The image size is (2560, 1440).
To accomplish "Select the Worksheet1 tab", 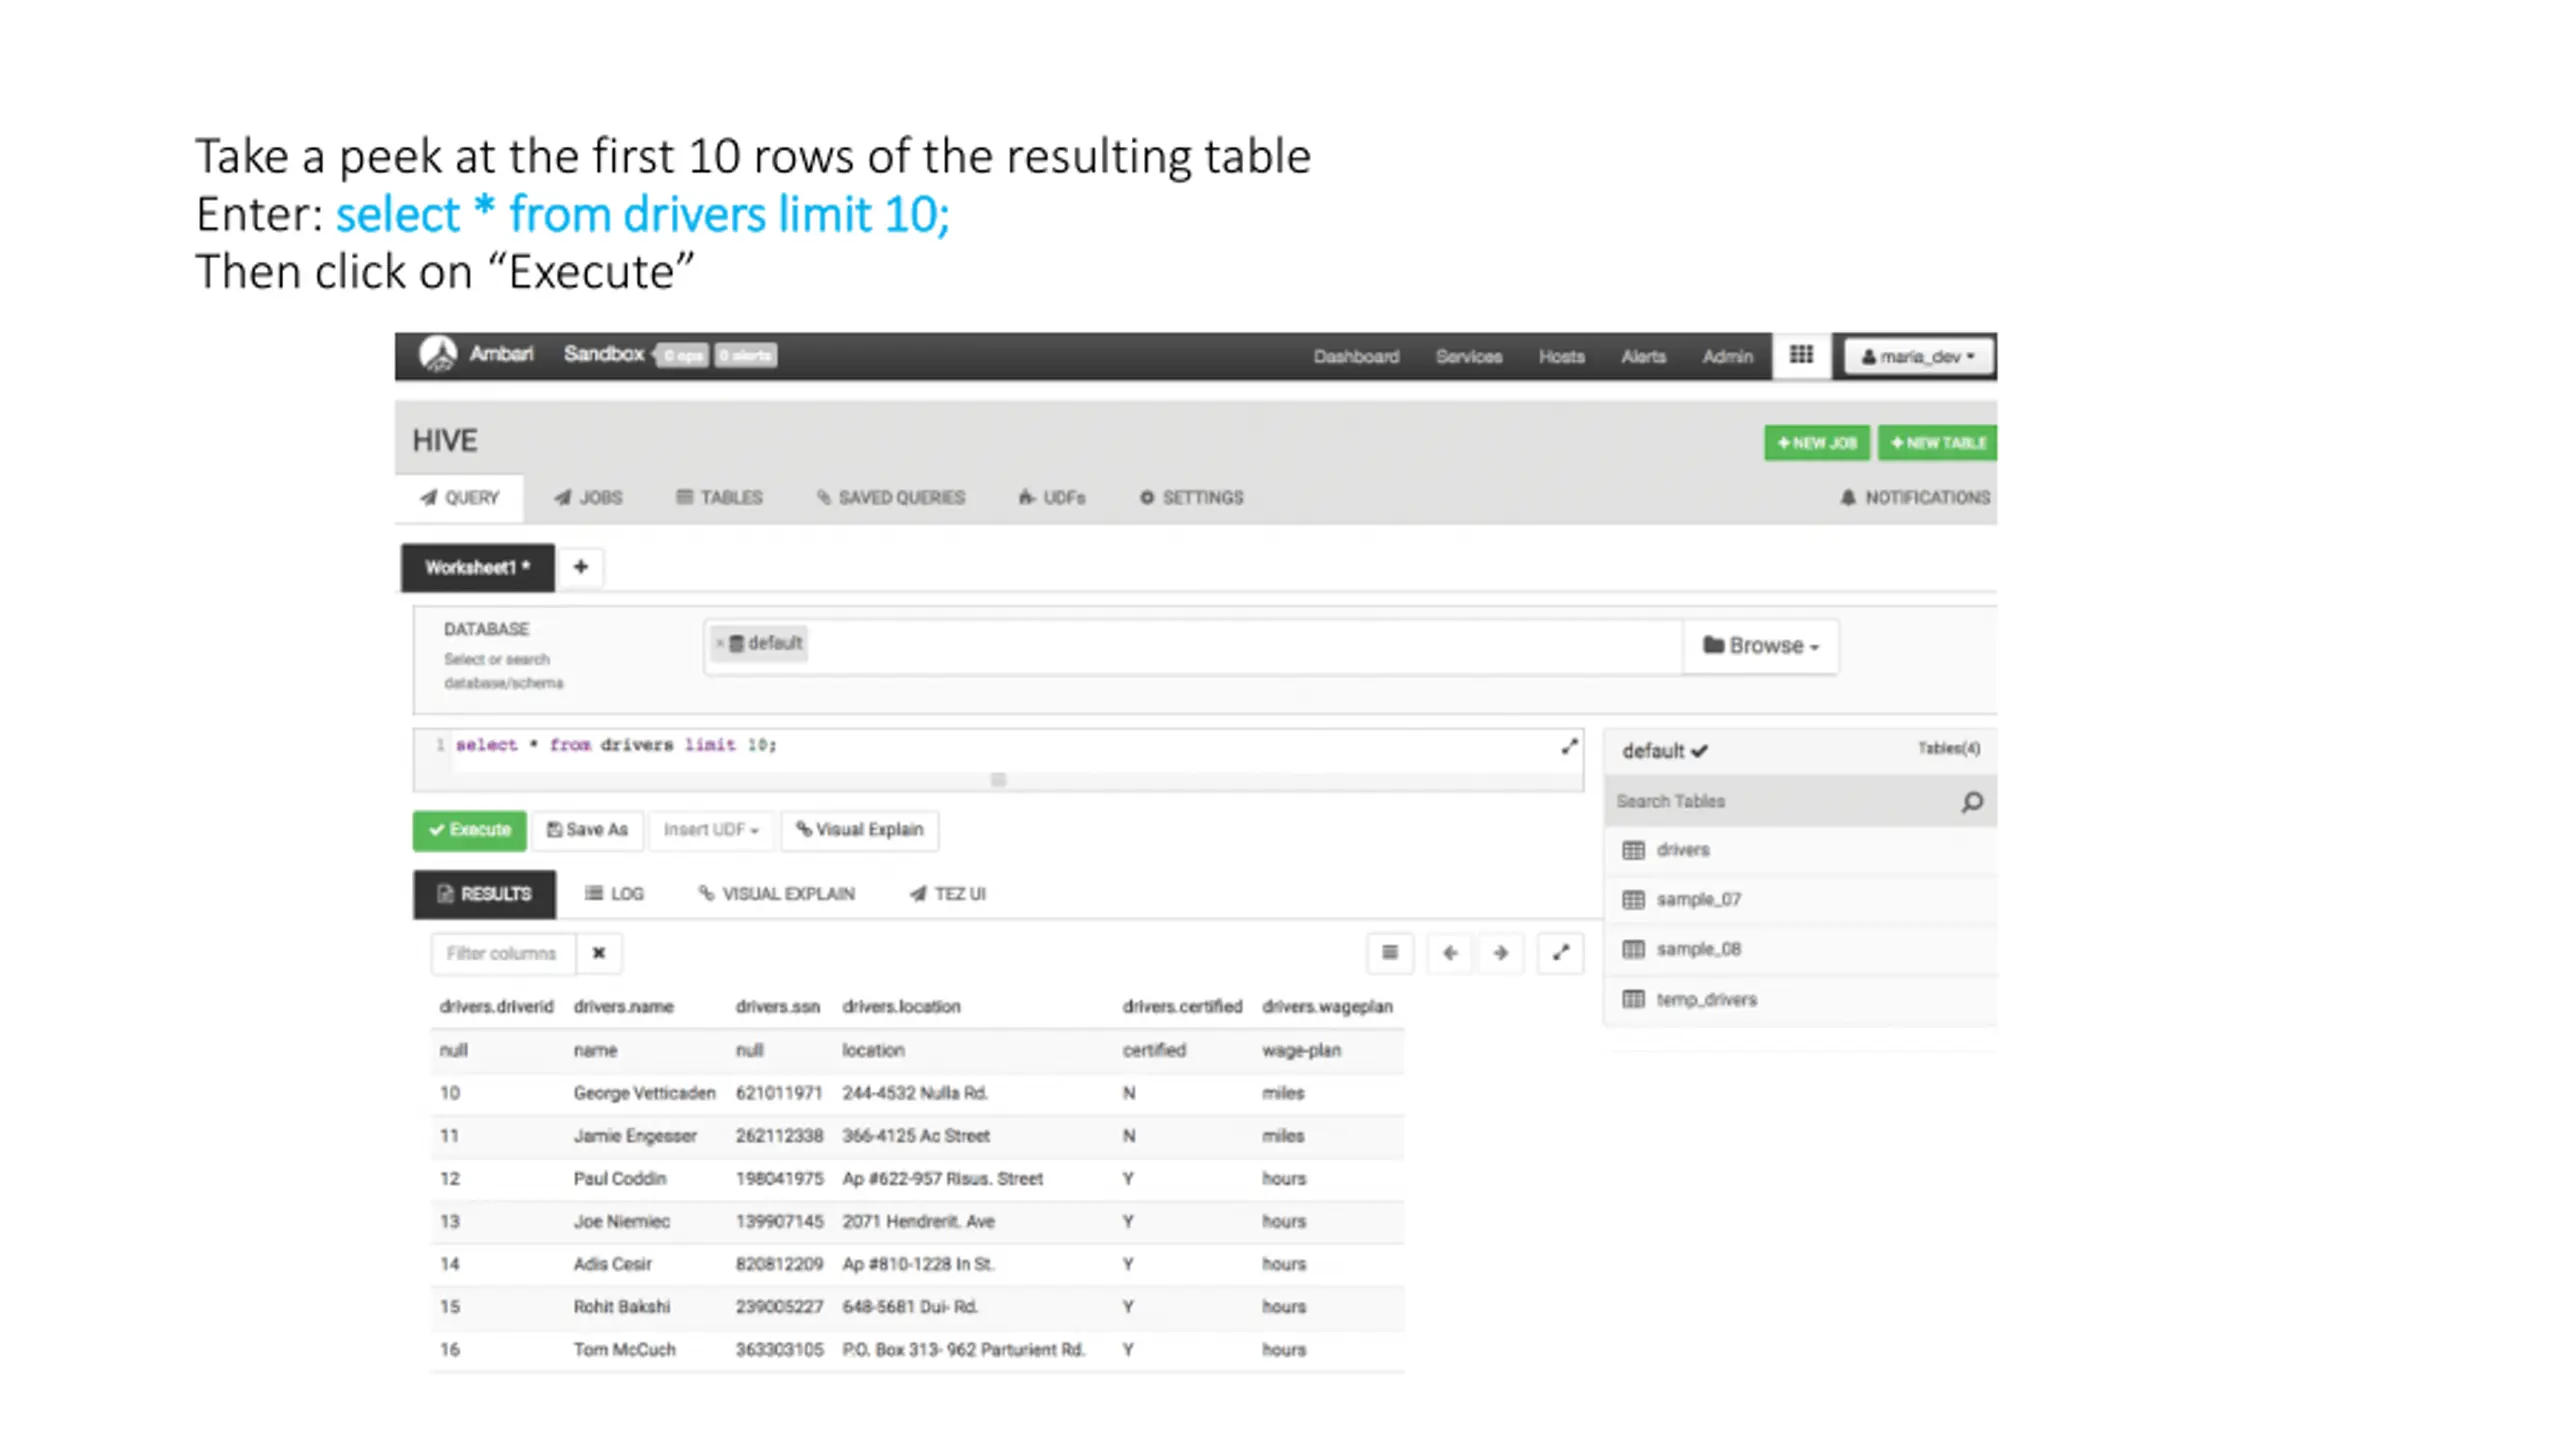I will tap(478, 568).
